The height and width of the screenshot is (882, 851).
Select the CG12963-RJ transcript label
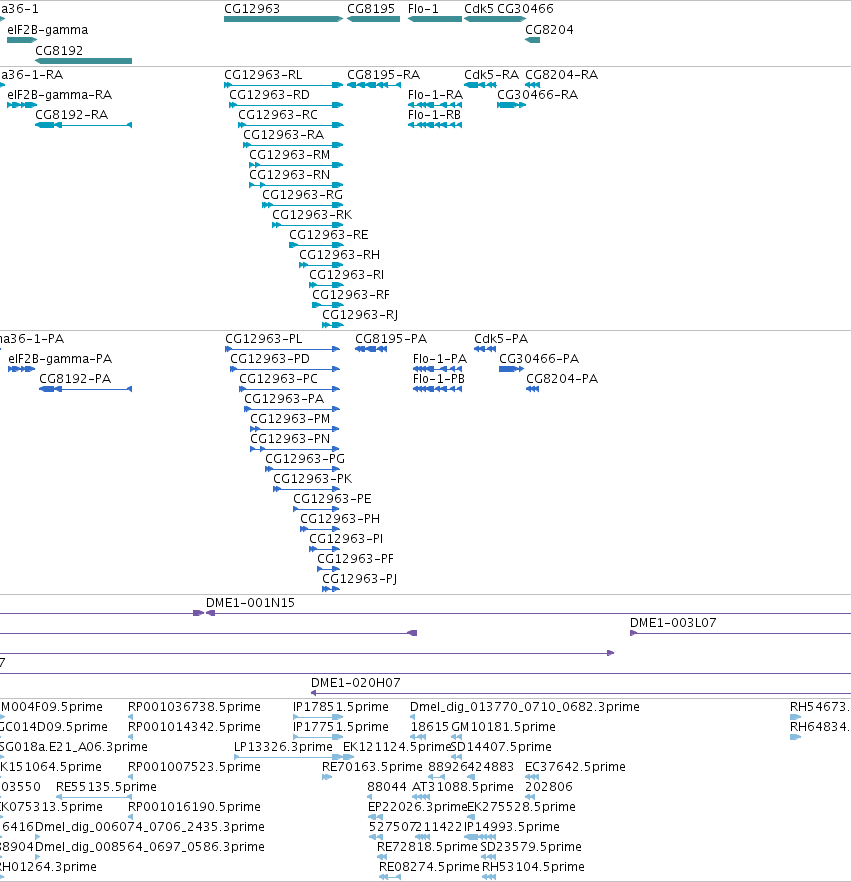(x=359, y=314)
